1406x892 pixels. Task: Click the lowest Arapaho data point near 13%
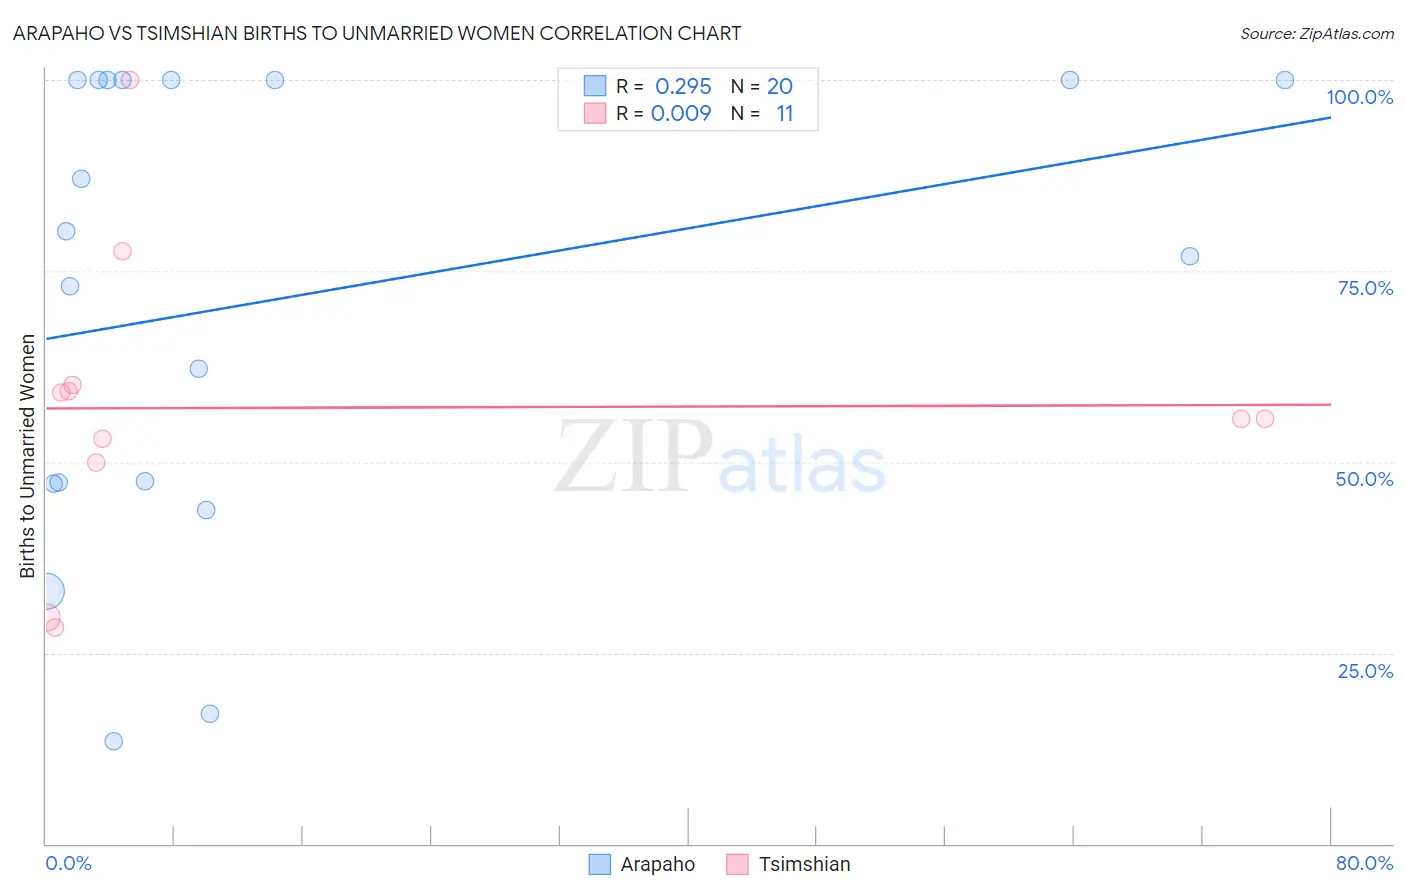114,741
